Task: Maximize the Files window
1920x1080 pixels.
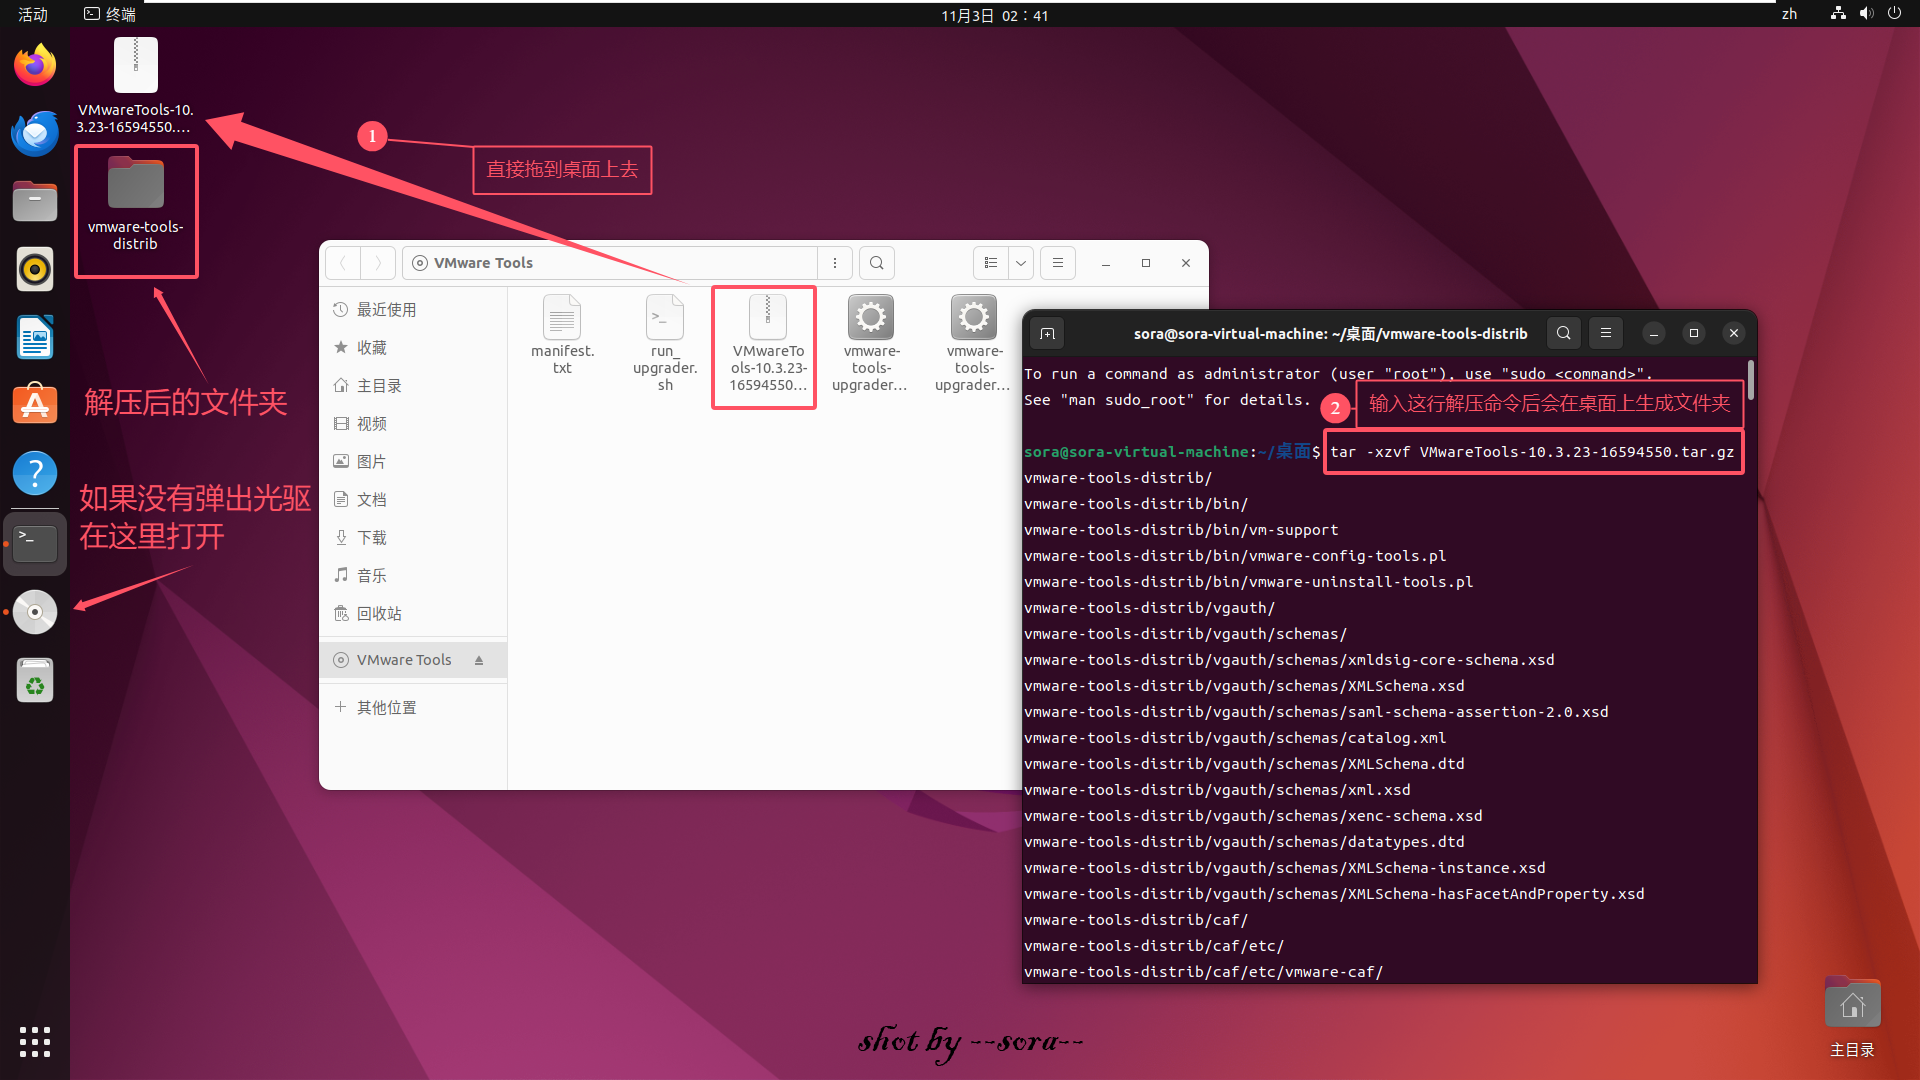Action: (1146, 263)
